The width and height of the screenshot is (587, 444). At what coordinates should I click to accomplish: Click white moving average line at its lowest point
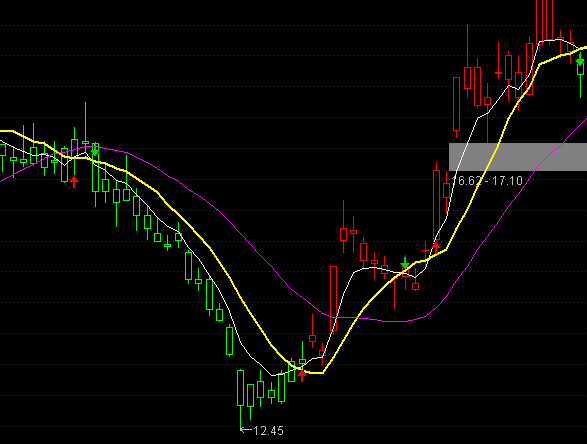[273, 375]
